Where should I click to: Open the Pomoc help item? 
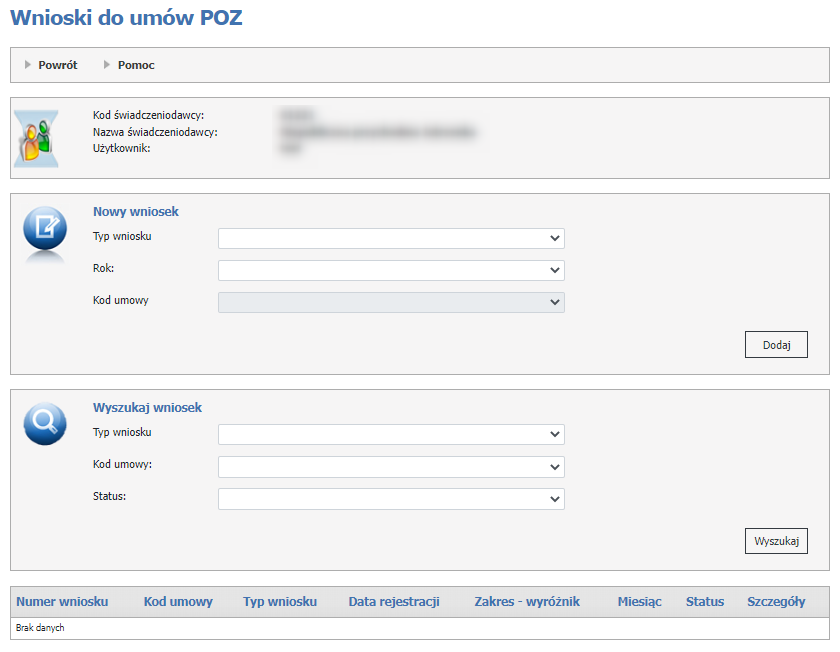pyautogui.click(x=135, y=65)
